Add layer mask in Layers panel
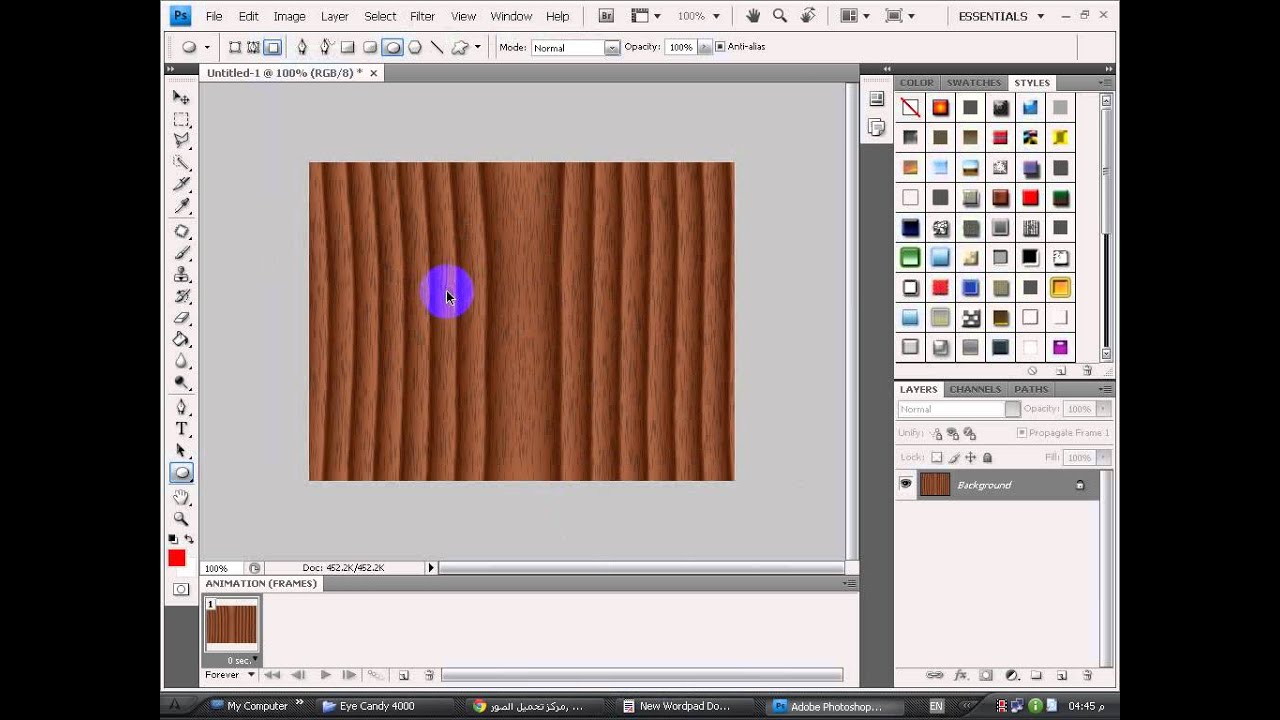This screenshot has width=1280, height=720. pyautogui.click(x=985, y=676)
